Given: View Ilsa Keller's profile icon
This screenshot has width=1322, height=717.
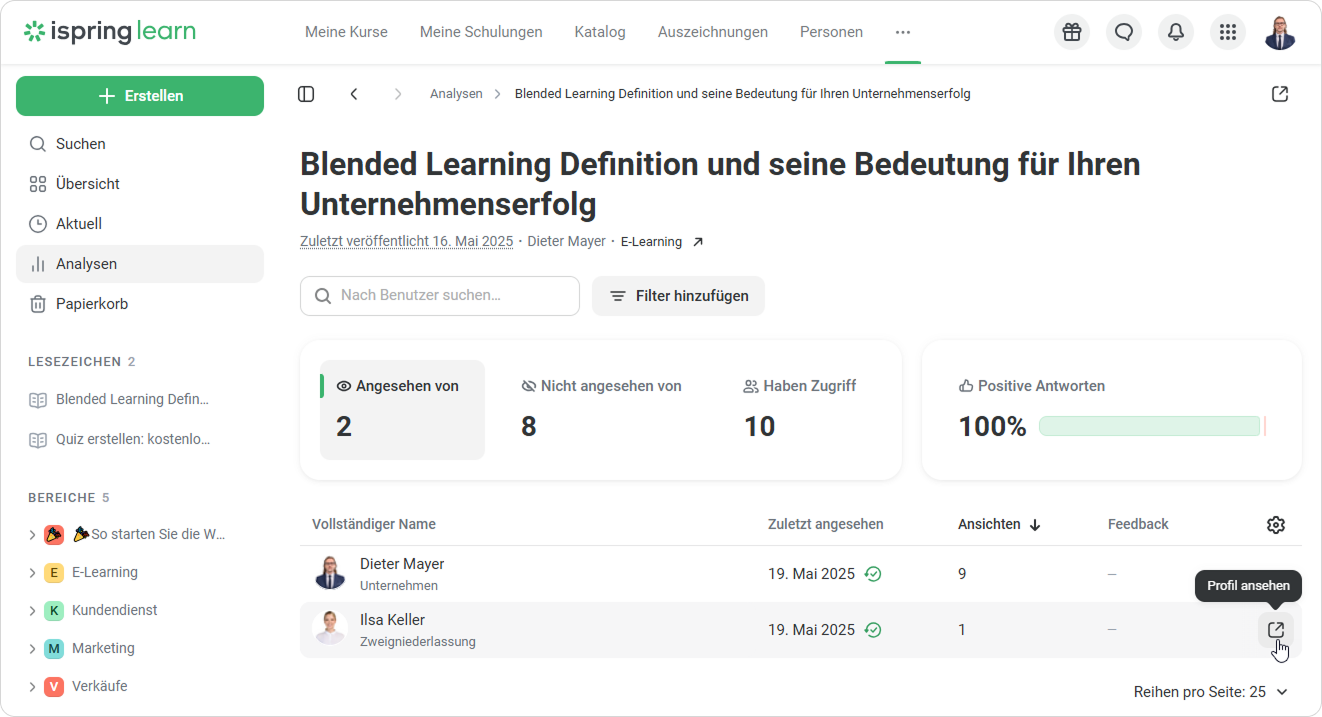Looking at the screenshot, I should [1275, 630].
